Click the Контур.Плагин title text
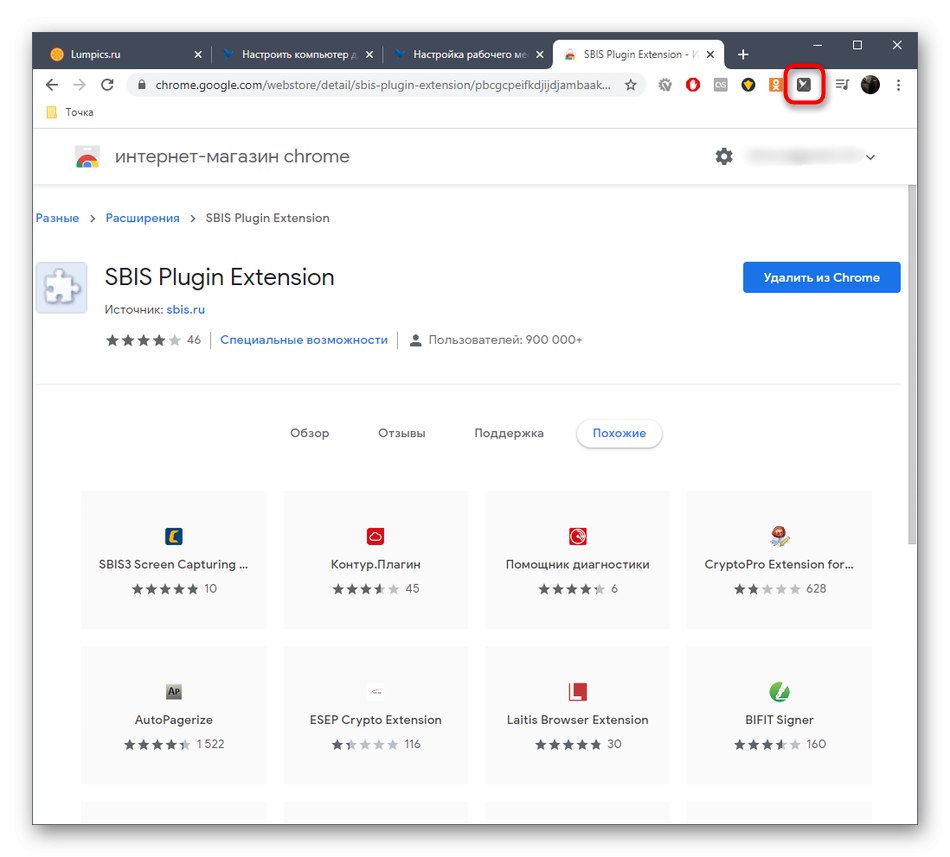This screenshot has height=857, width=950. tap(376, 564)
